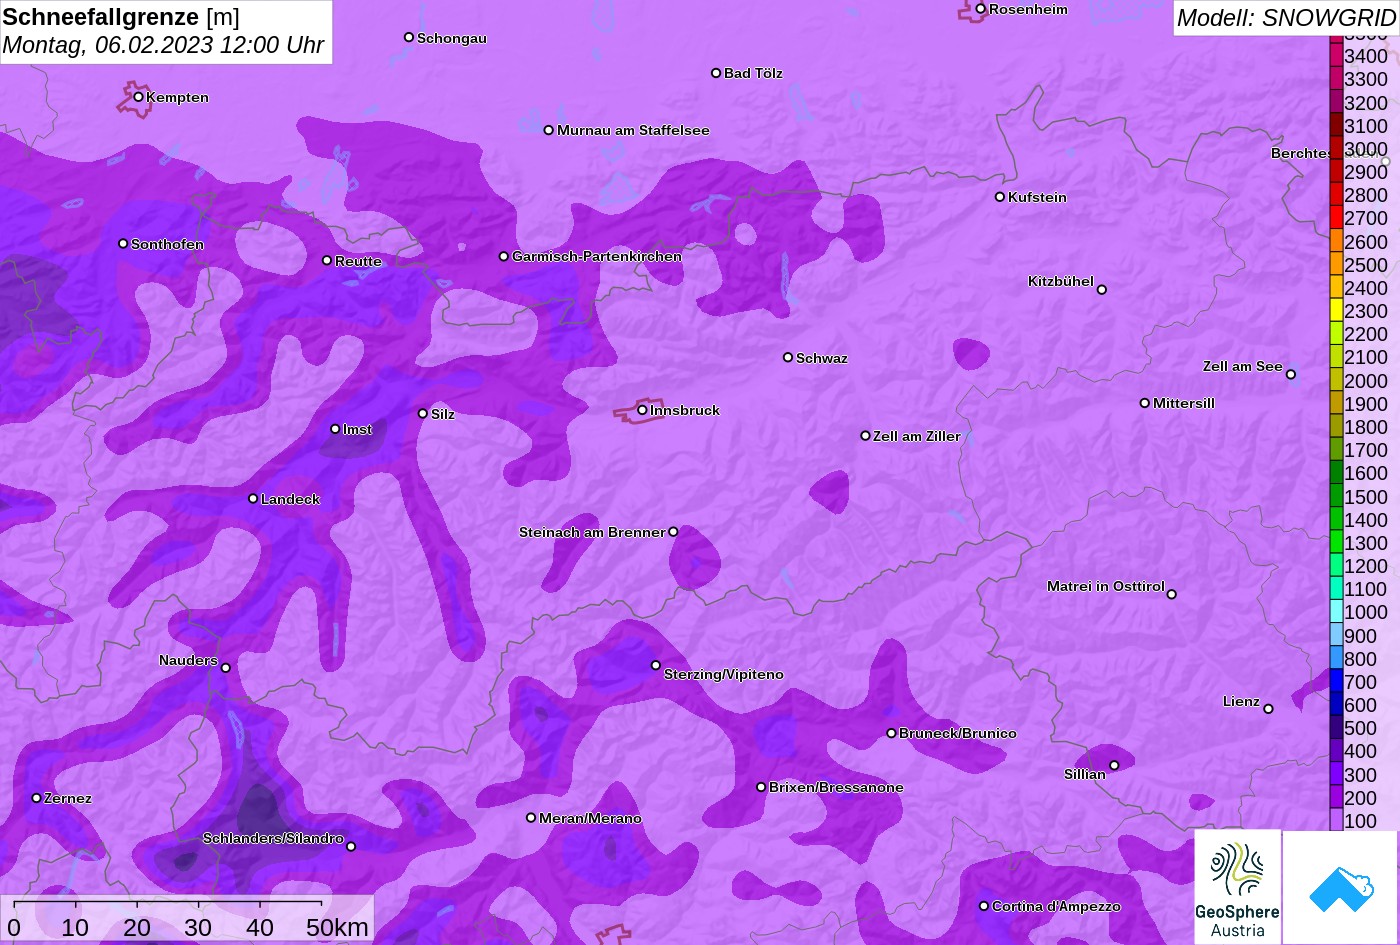1400x945 pixels.
Task: Click the date 'Montag, 06.02.2023 12:00 Uhr'
Action: click(x=163, y=46)
